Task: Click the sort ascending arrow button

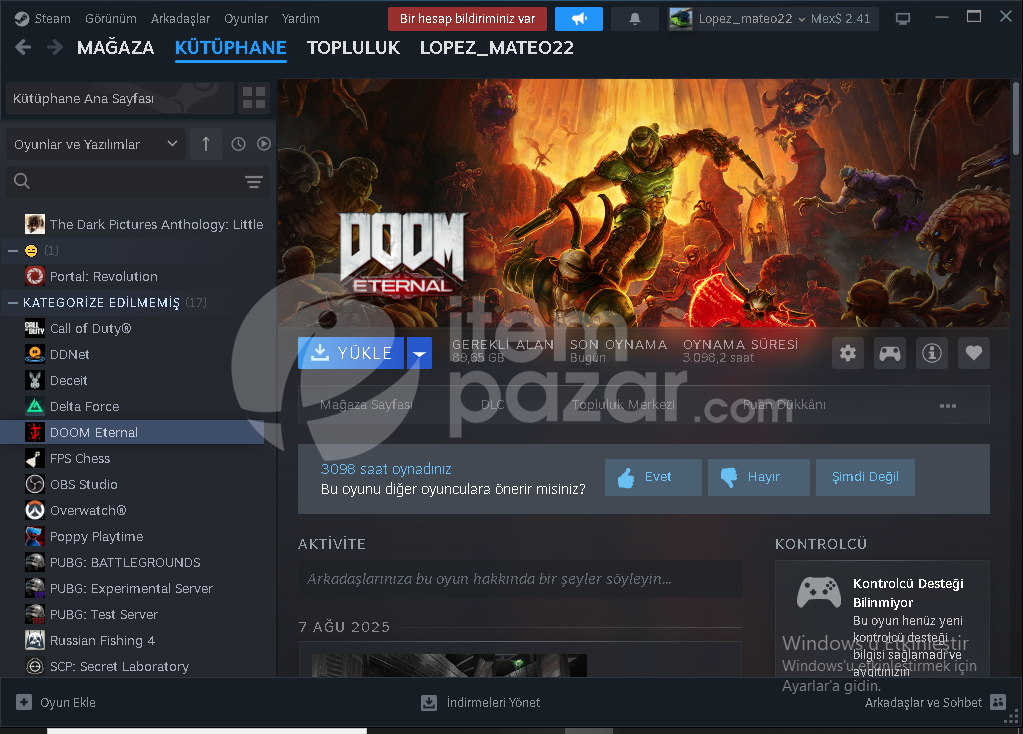Action: [x=206, y=144]
